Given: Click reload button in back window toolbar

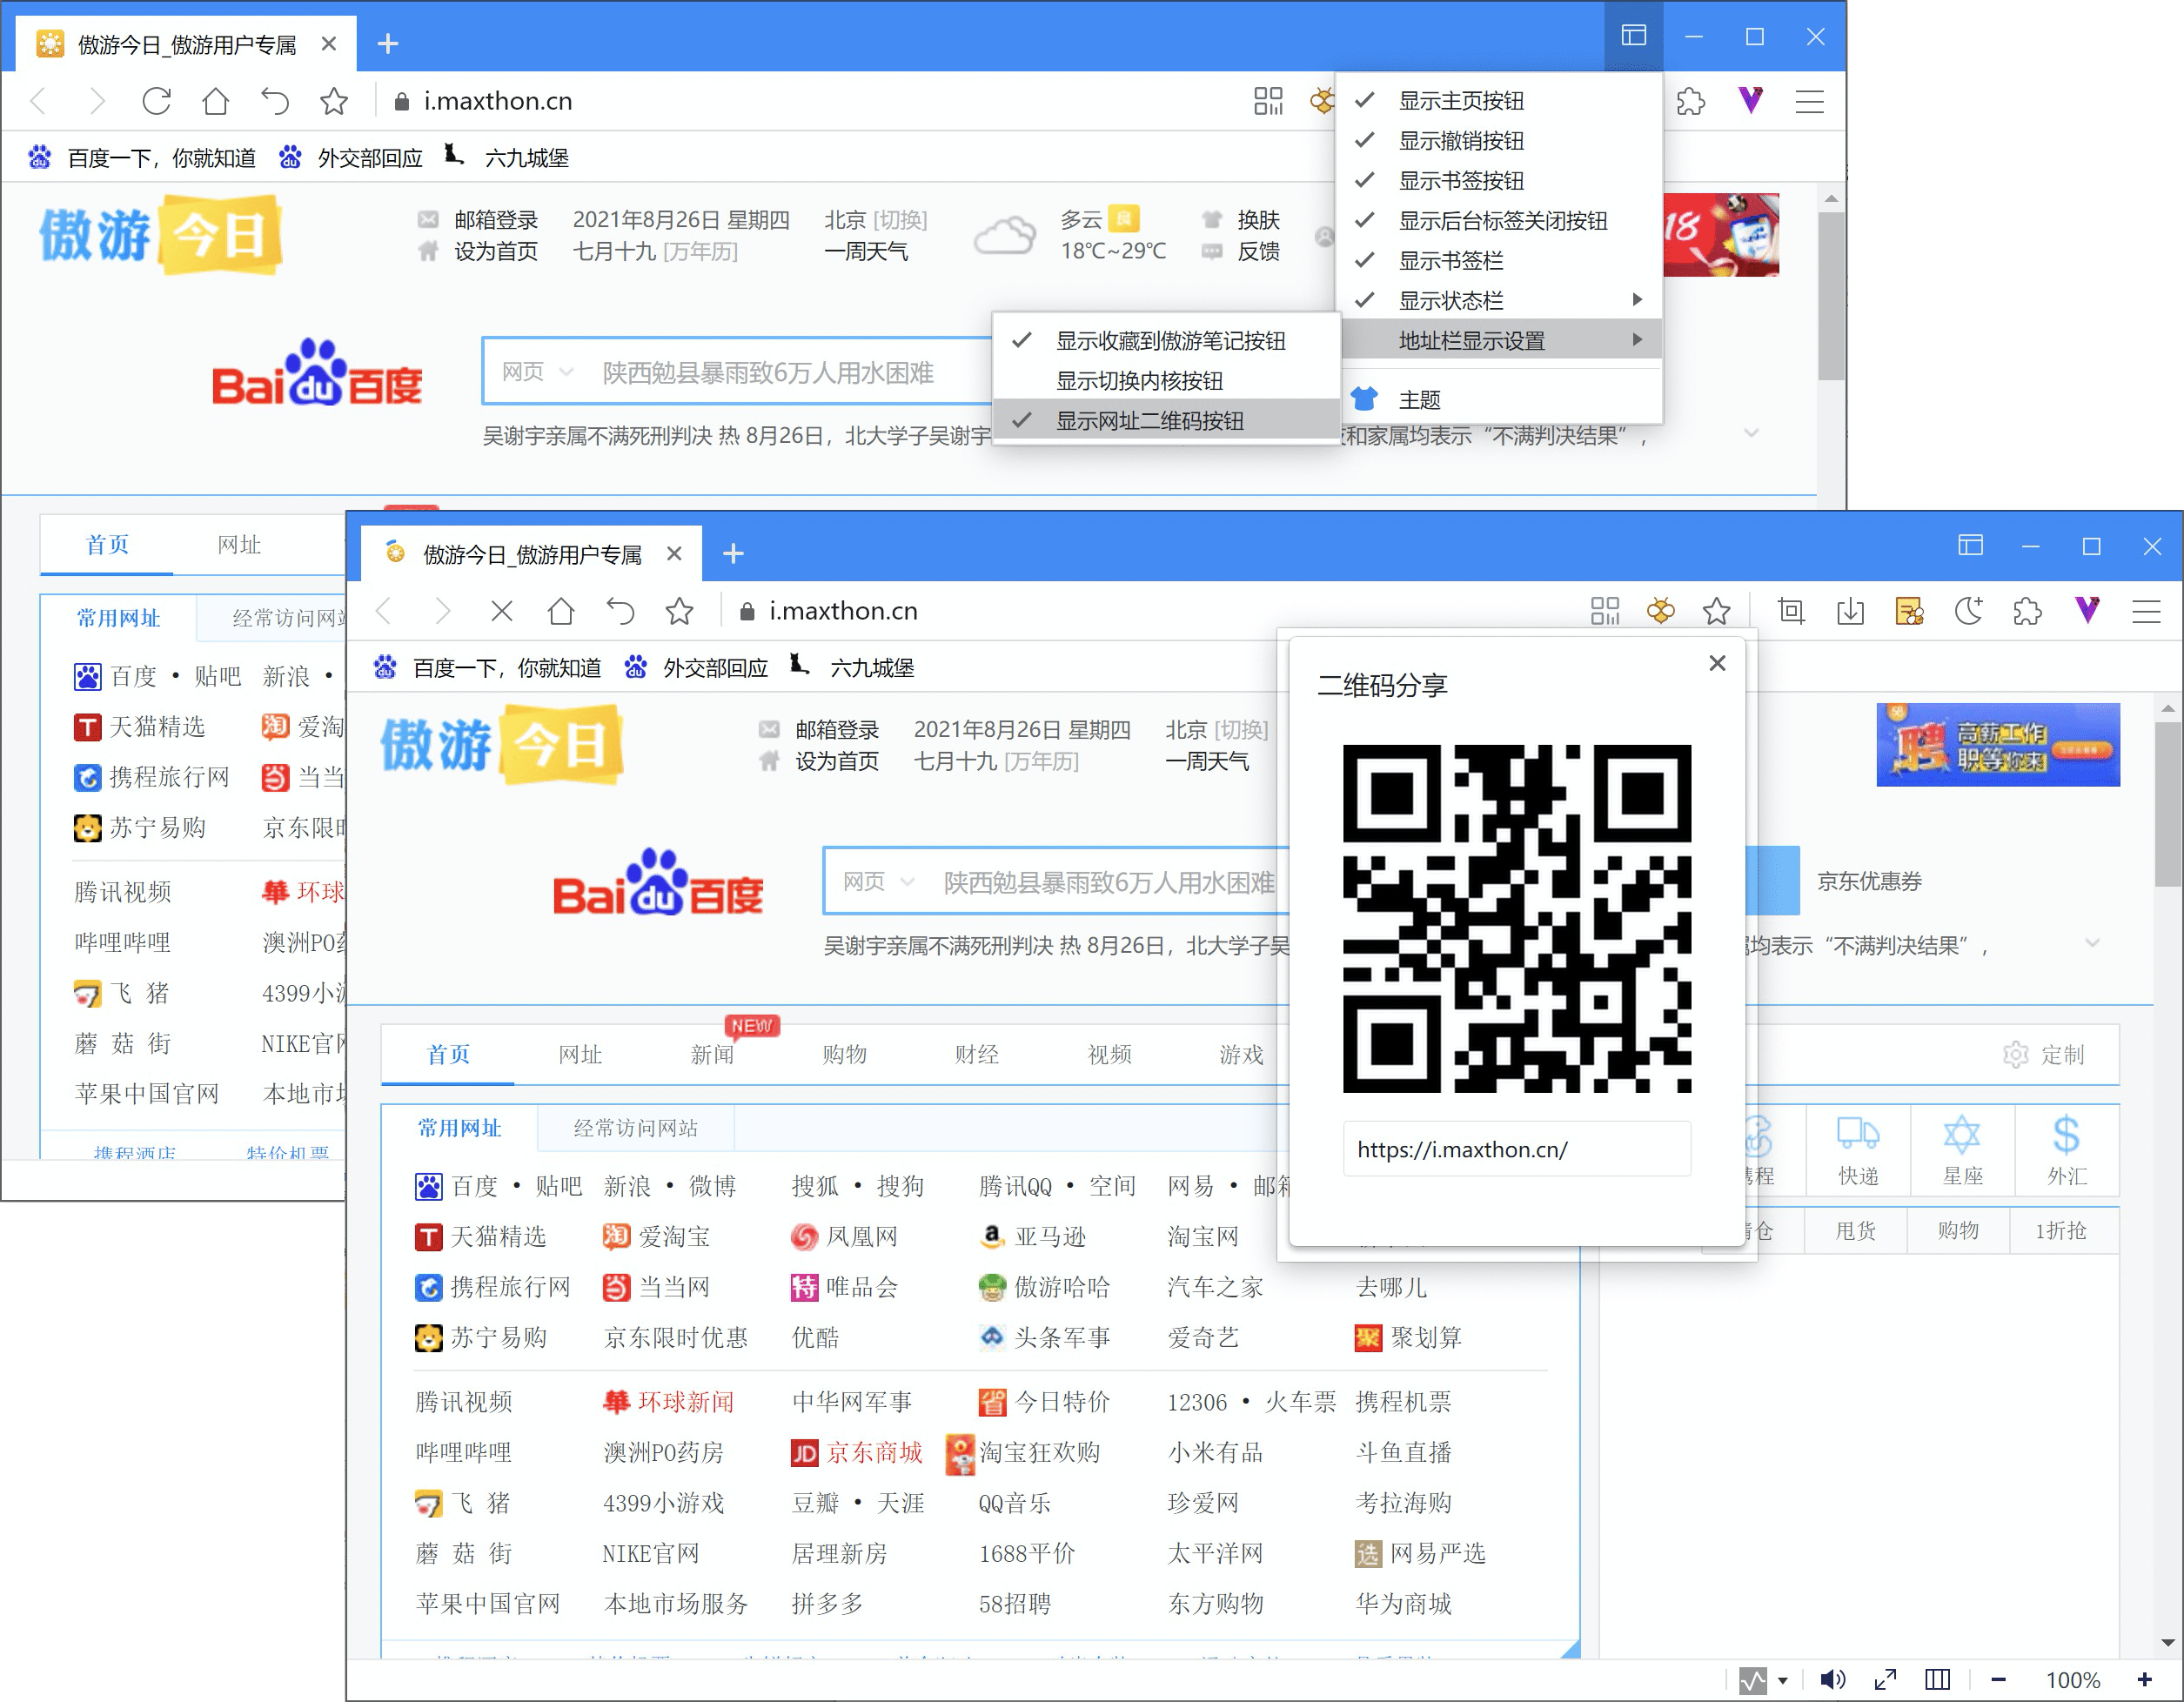Looking at the screenshot, I should [156, 101].
